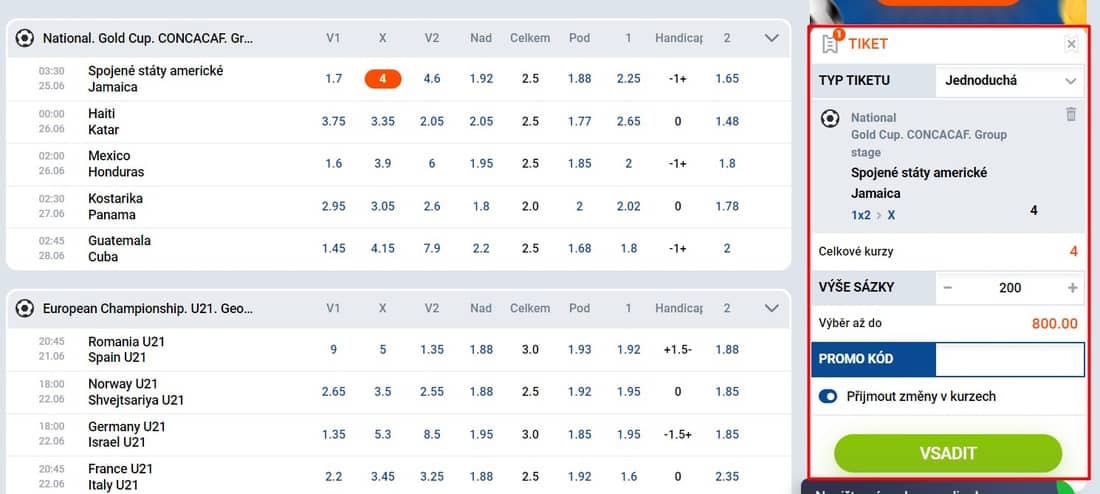Image resolution: width=1100 pixels, height=494 pixels.
Task: Deselect the highlighted X odds 4 for USA–Jamaica
Action: tap(382, 79)
